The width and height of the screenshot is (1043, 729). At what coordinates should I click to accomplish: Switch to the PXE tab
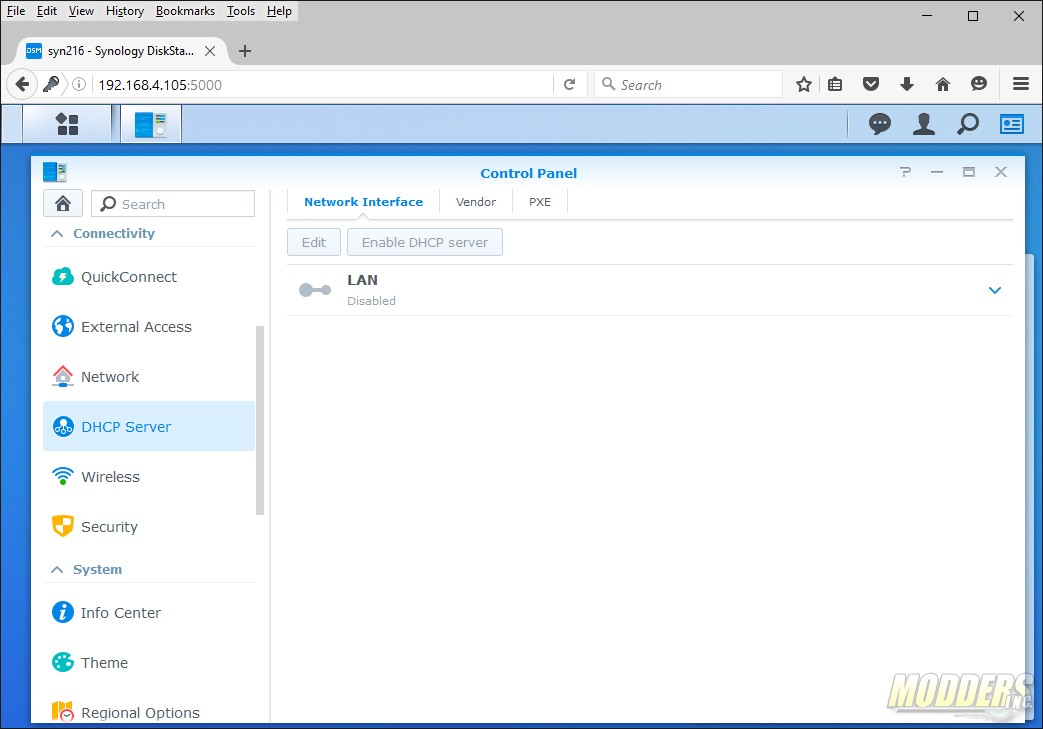539,202
